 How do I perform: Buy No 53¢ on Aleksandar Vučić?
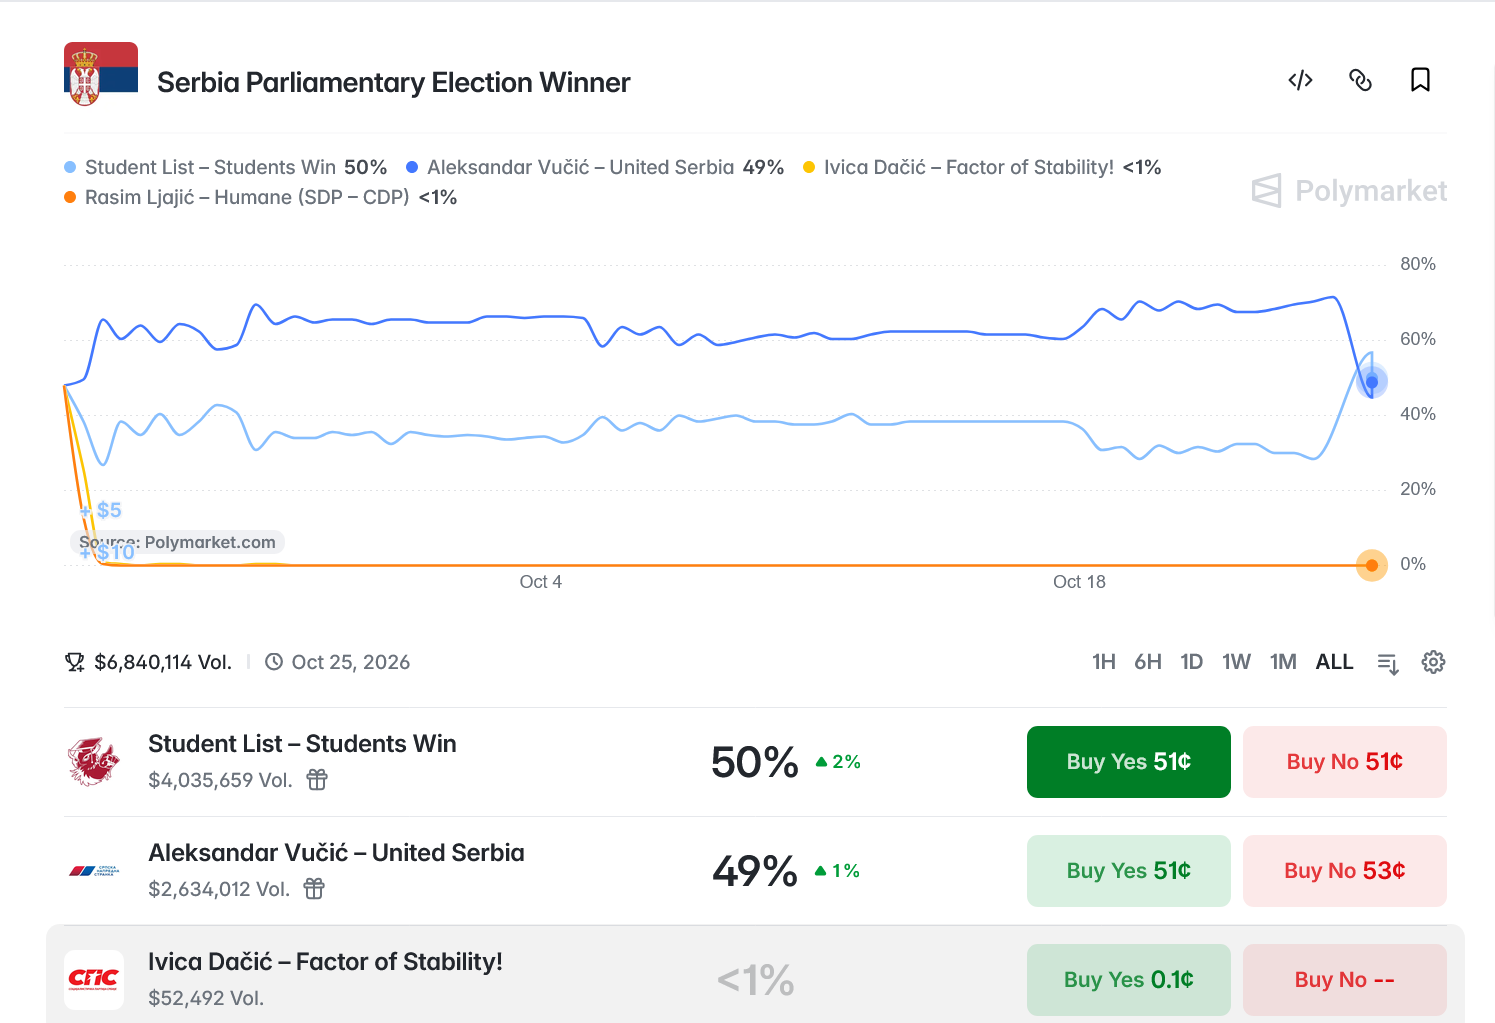tap(1345, 871)
